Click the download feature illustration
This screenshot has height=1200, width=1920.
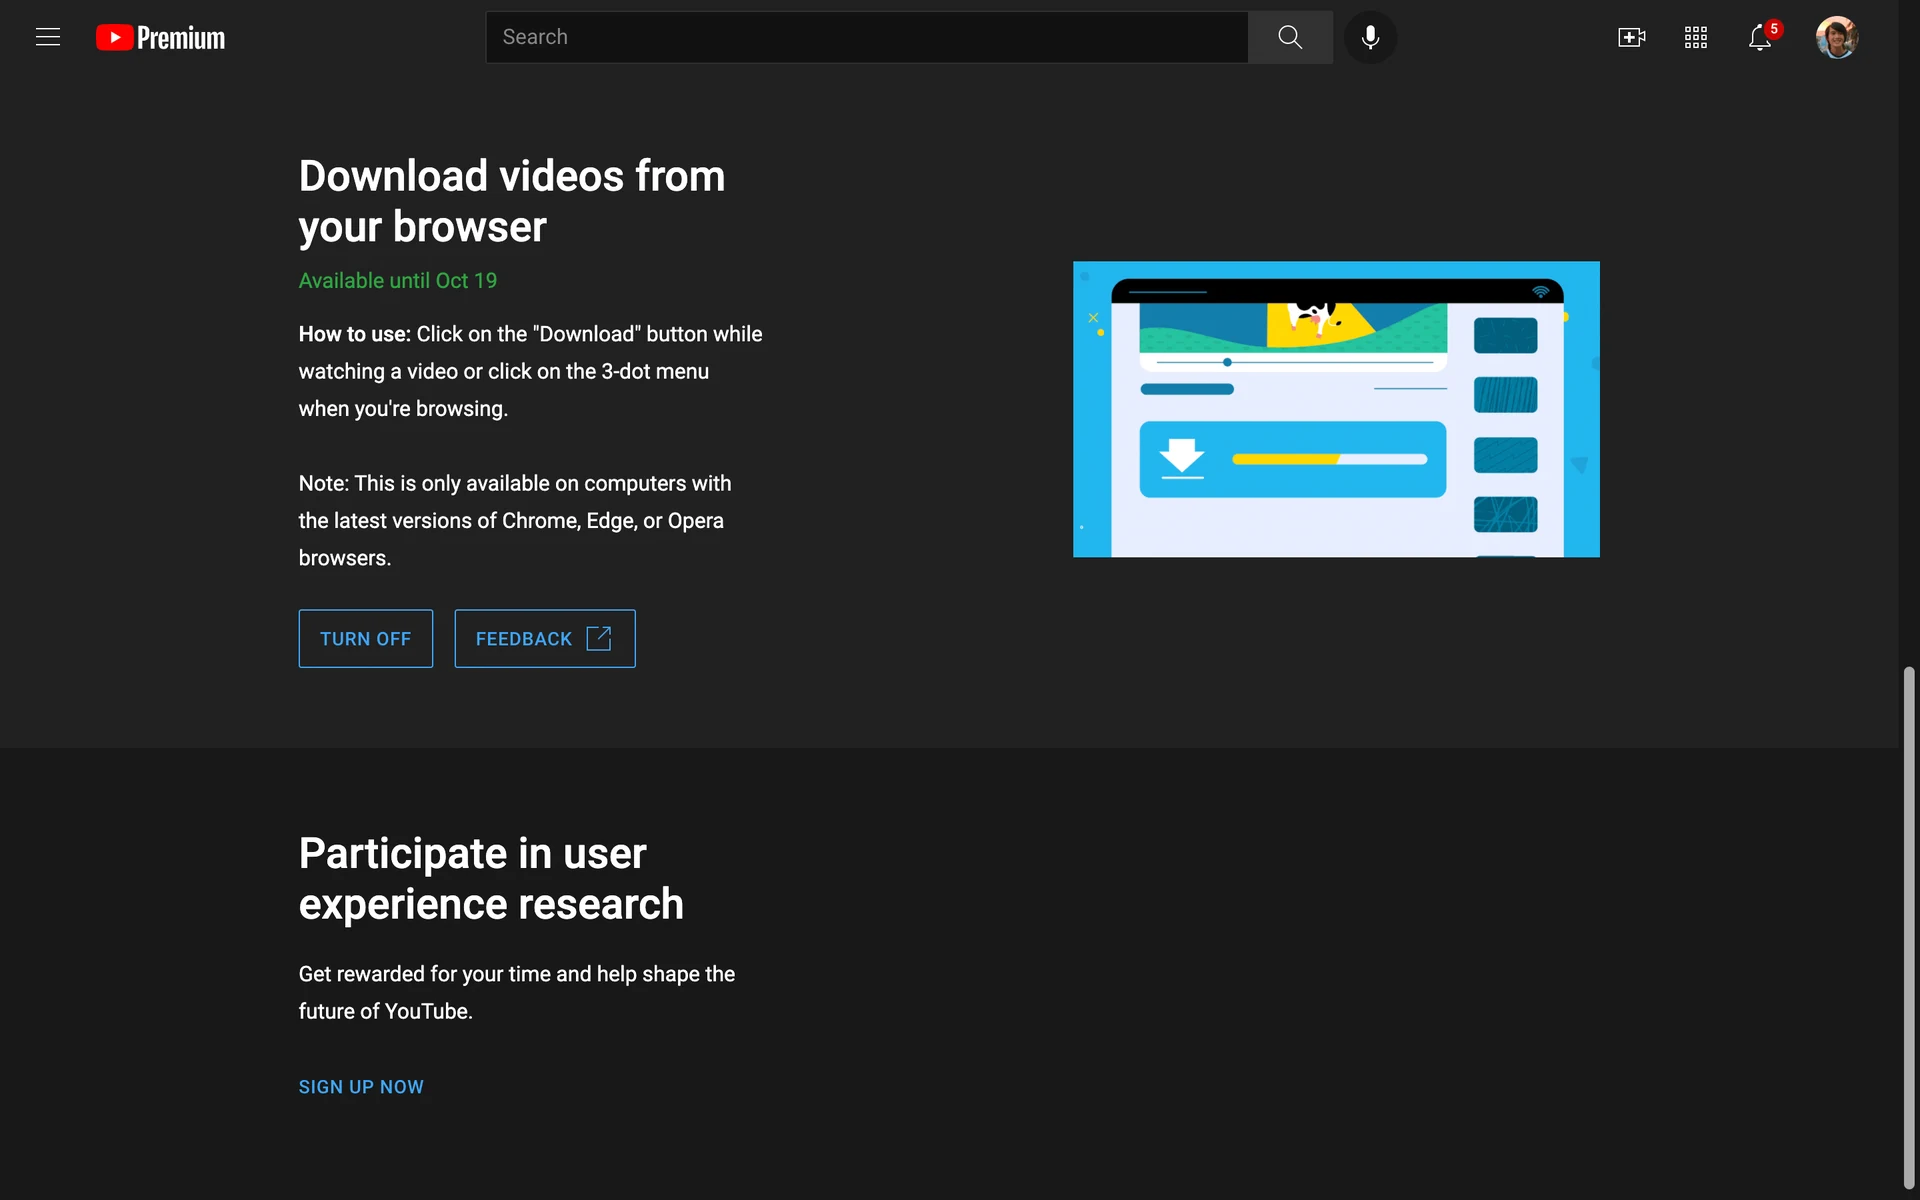[1336, 409]
